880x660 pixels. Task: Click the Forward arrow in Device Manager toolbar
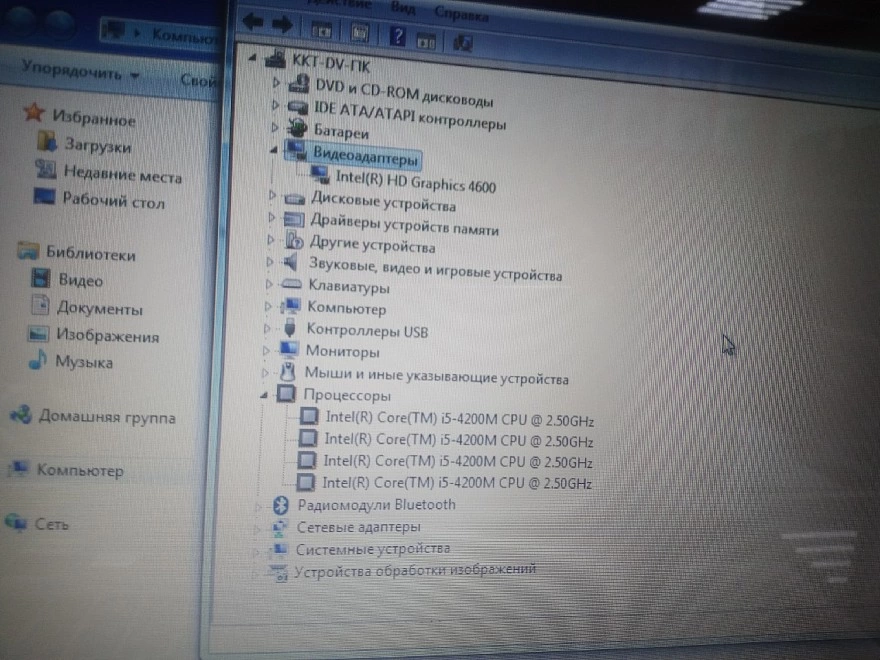(x=283, y=24)
